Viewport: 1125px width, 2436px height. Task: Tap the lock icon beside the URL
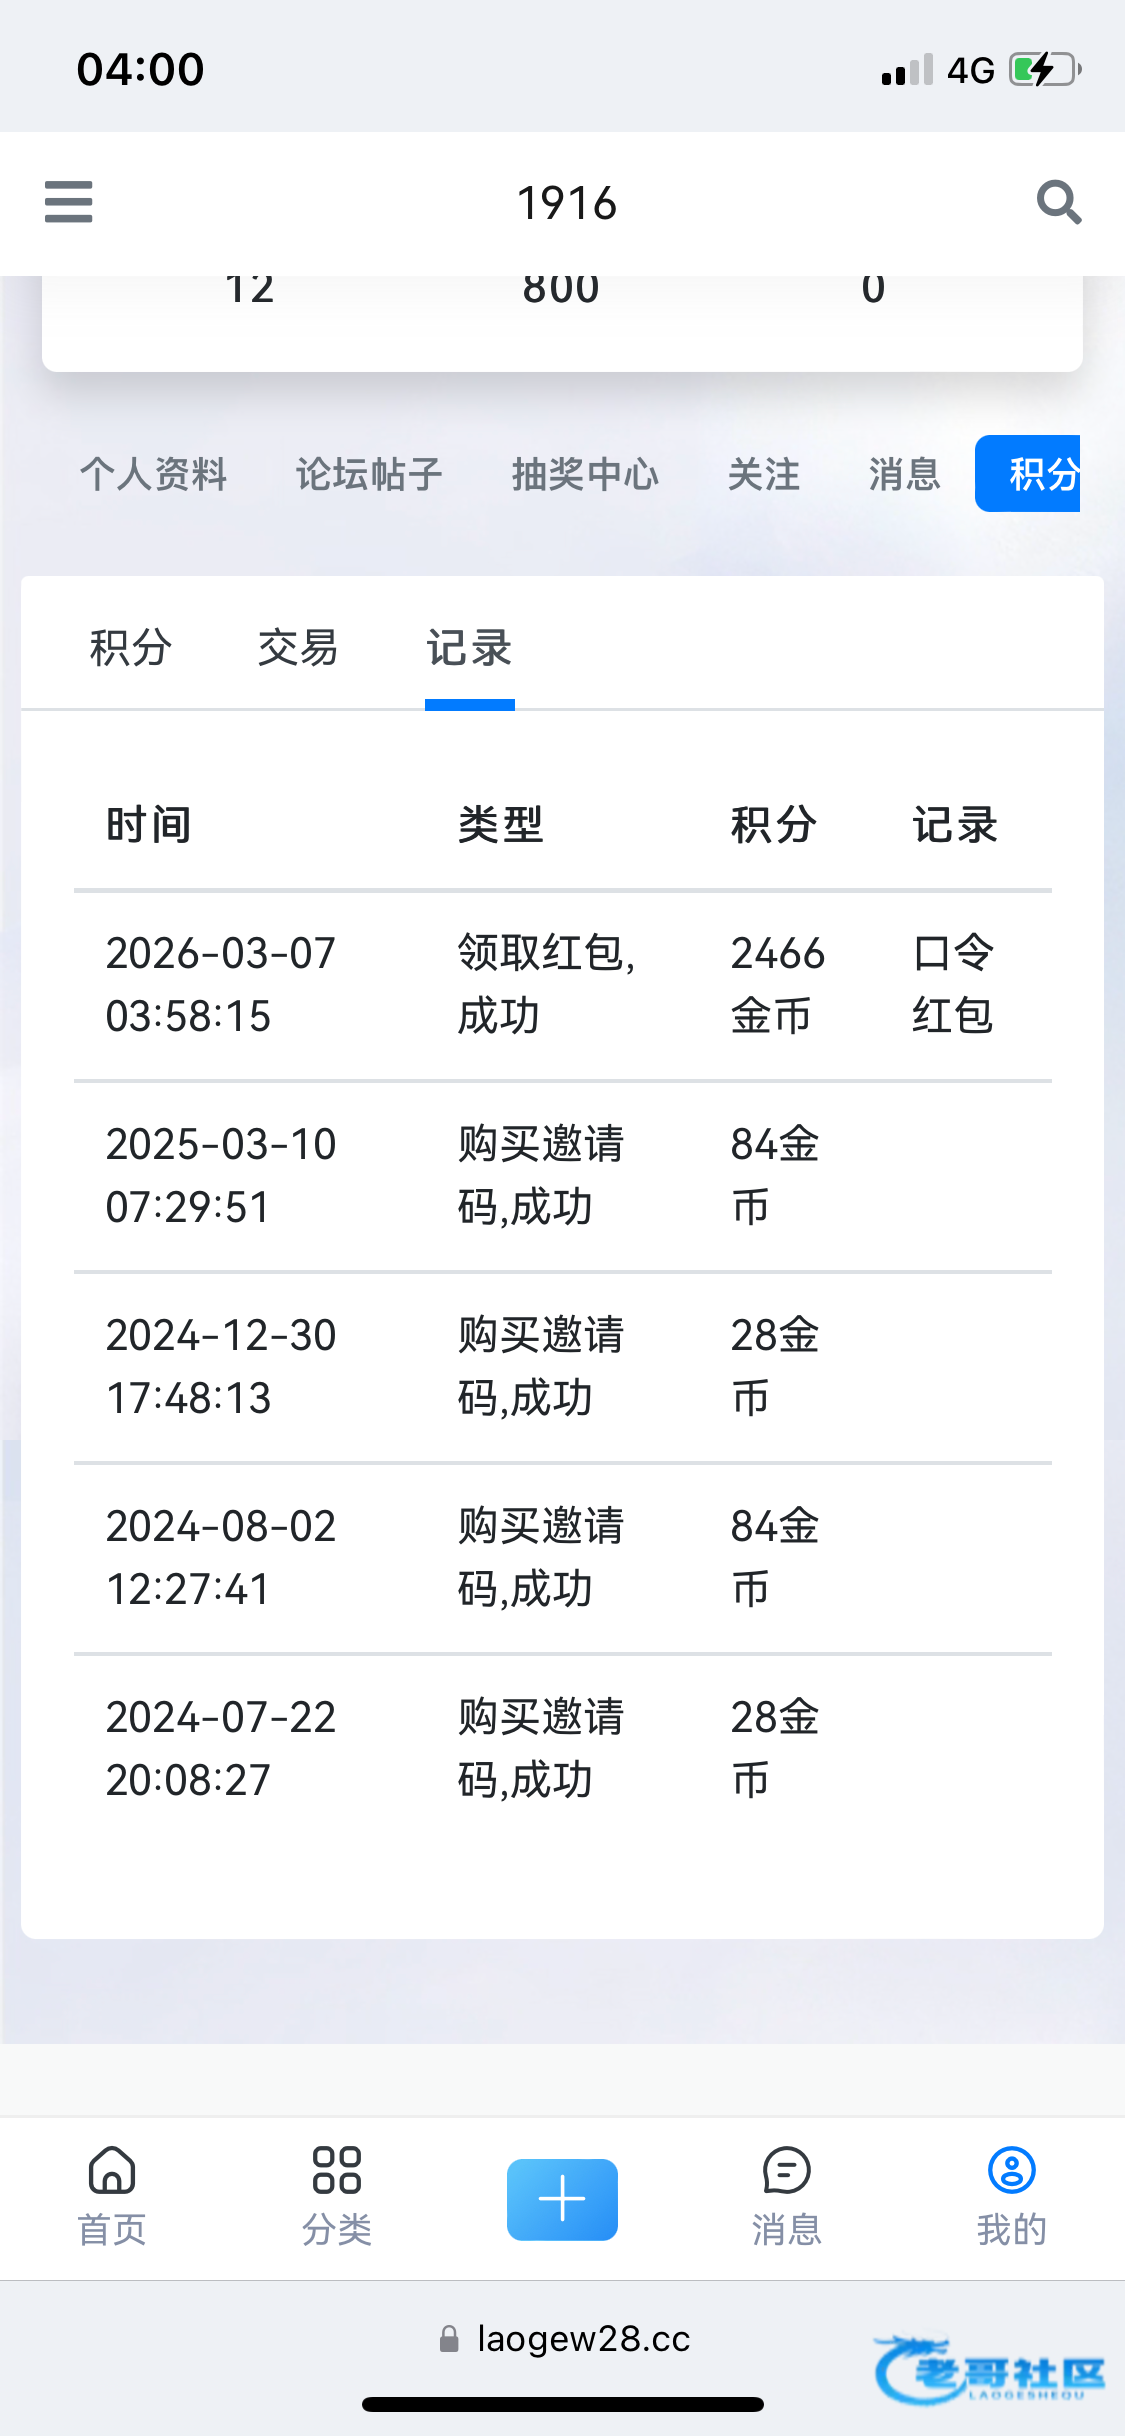click(449, 2339)
